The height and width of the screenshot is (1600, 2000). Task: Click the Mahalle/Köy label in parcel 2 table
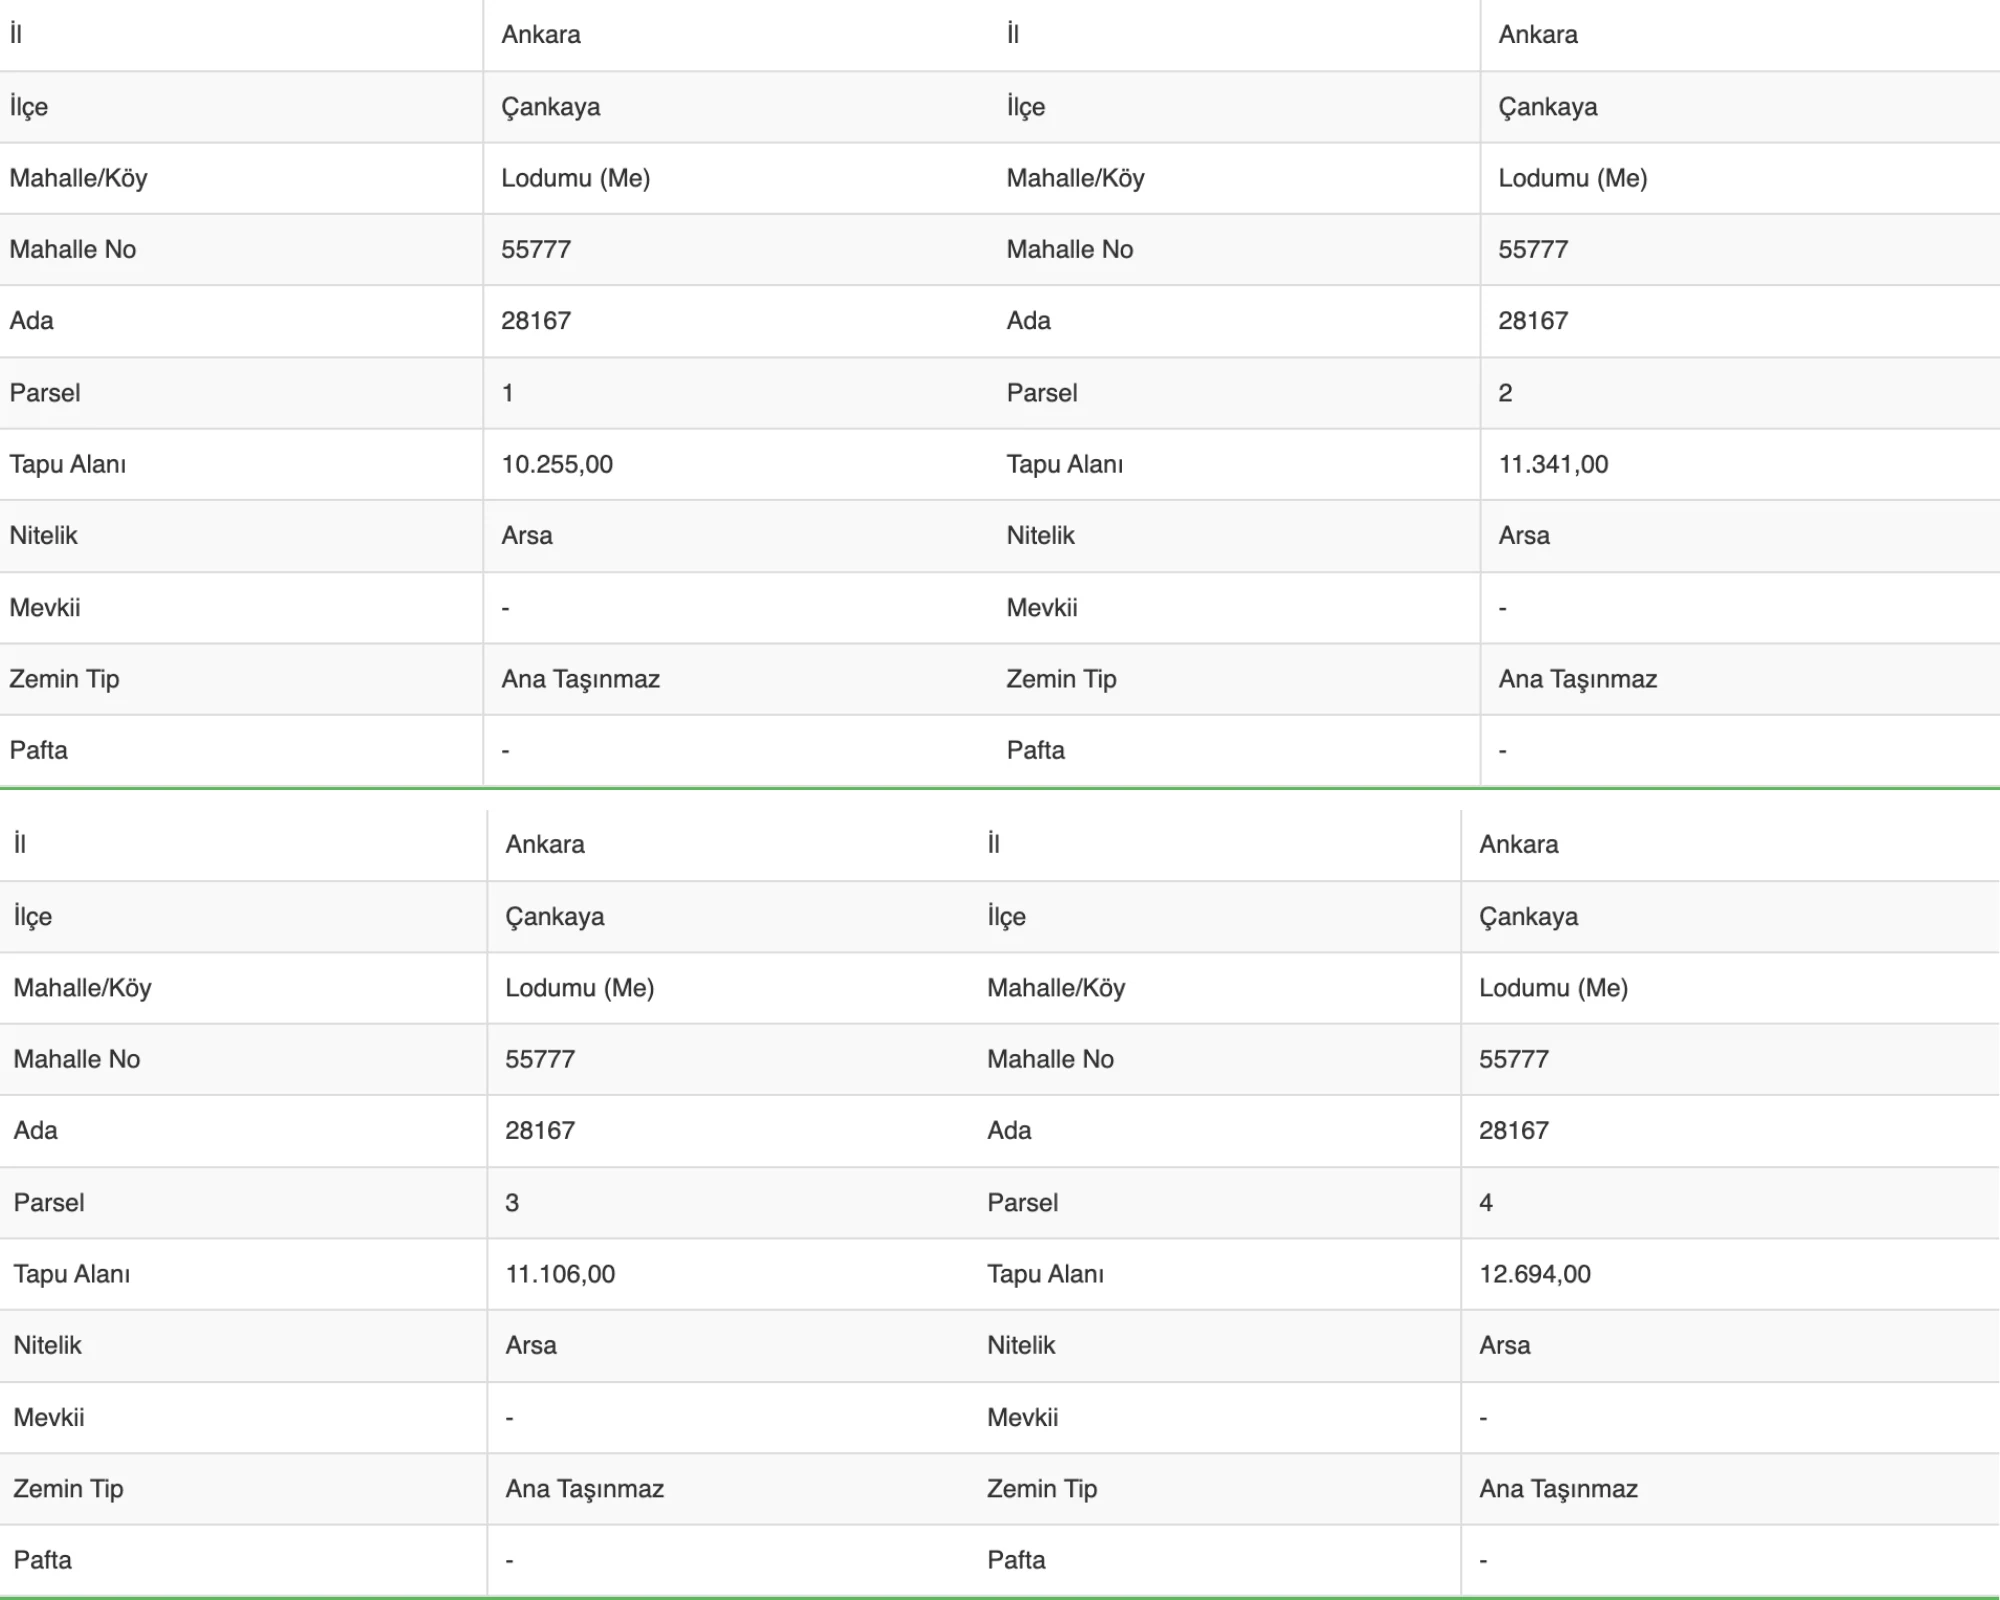[1075, 178]
